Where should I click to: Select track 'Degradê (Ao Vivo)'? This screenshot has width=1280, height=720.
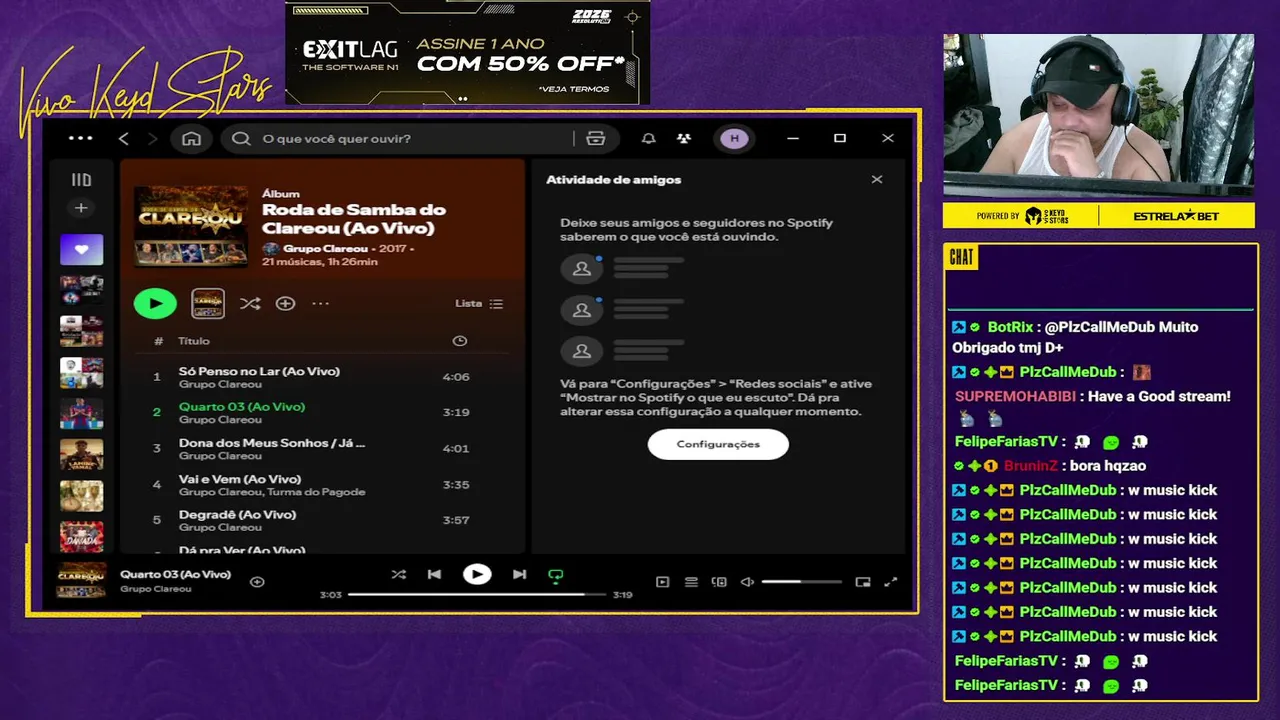pos(322,520)
